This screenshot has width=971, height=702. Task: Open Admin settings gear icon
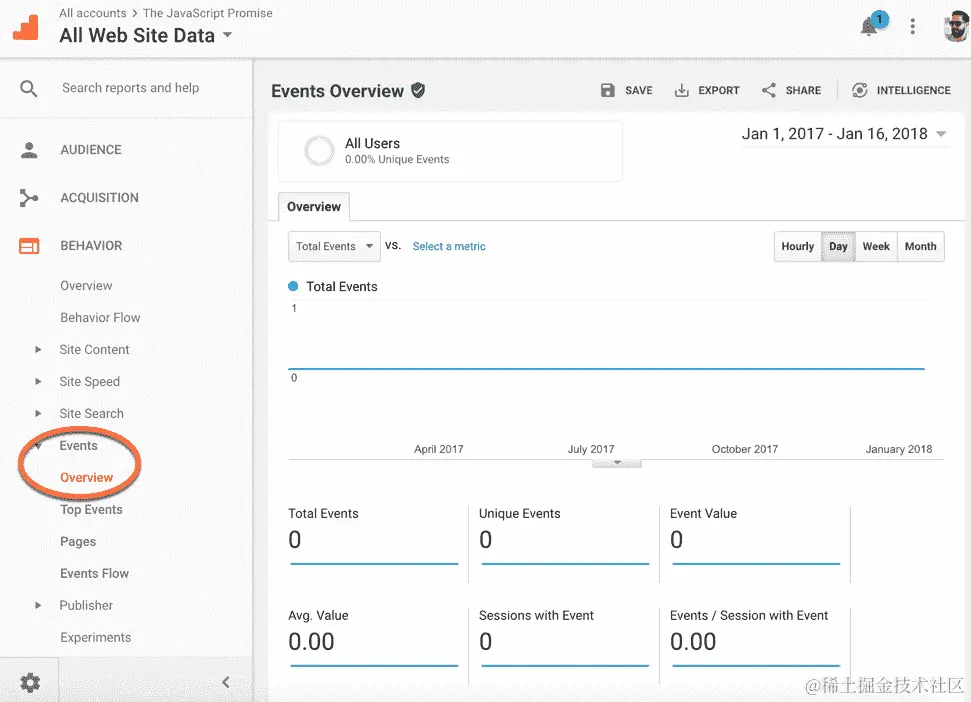(x=30, y=683)
